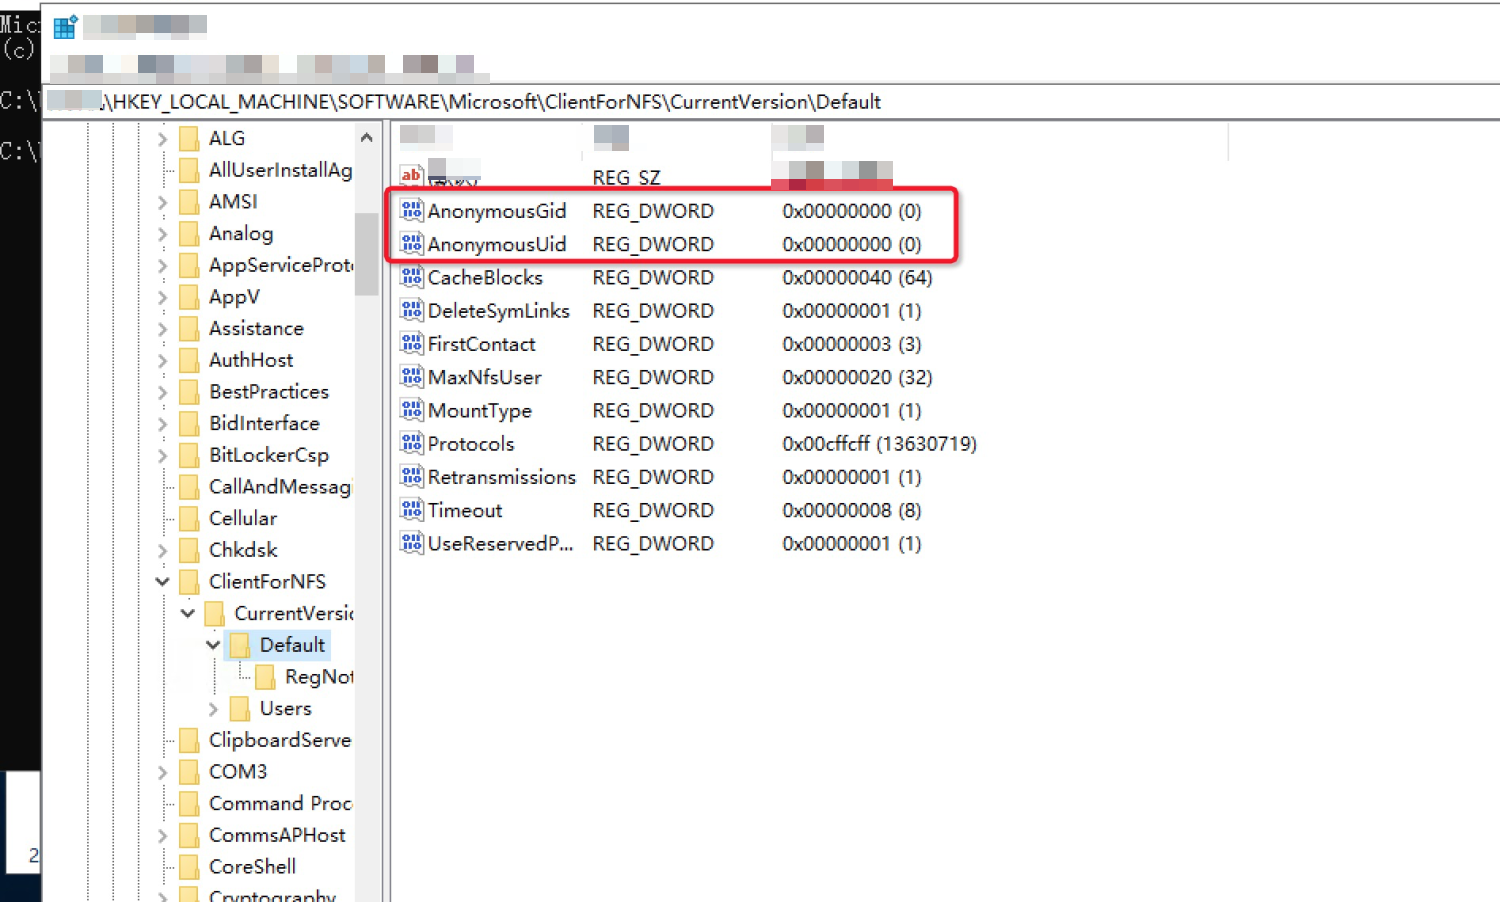Click the ALG folder icon

189,138
